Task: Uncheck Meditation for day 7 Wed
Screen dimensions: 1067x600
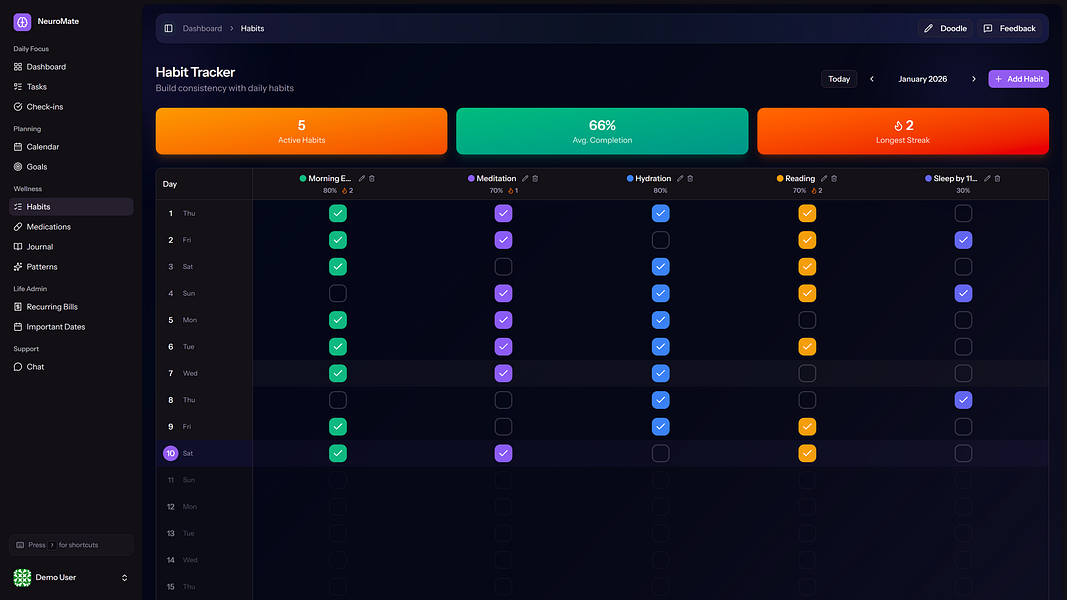Action: click(503, 373)
